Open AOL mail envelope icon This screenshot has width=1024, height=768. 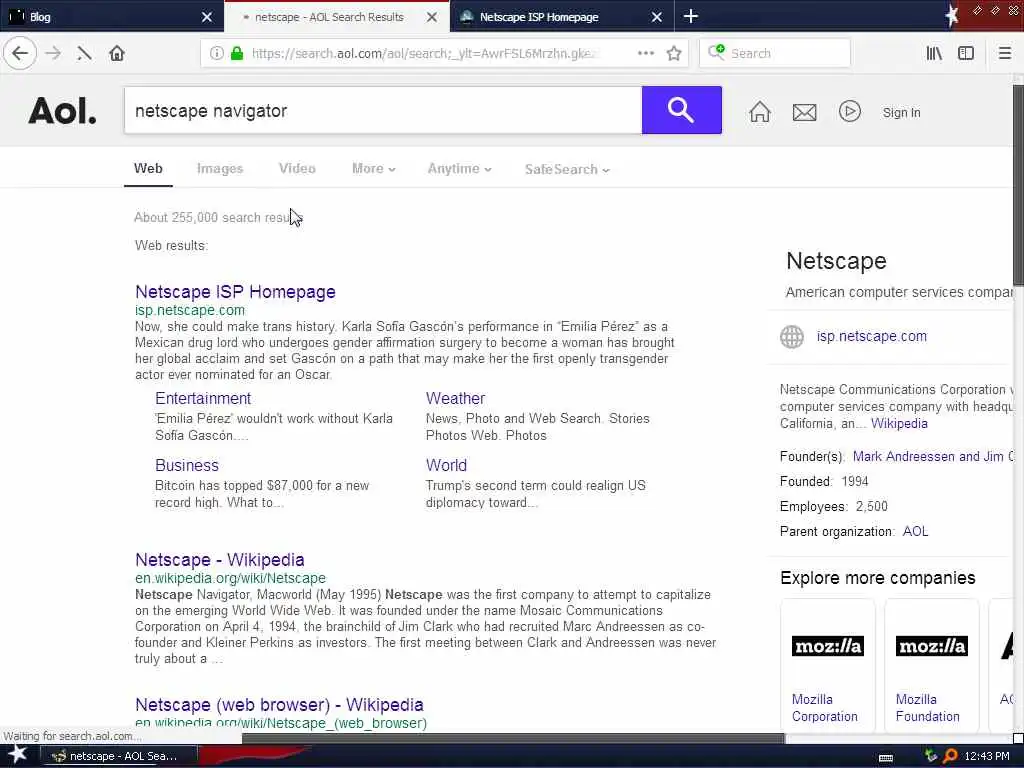pyautogui.click(x=805, y=112)
